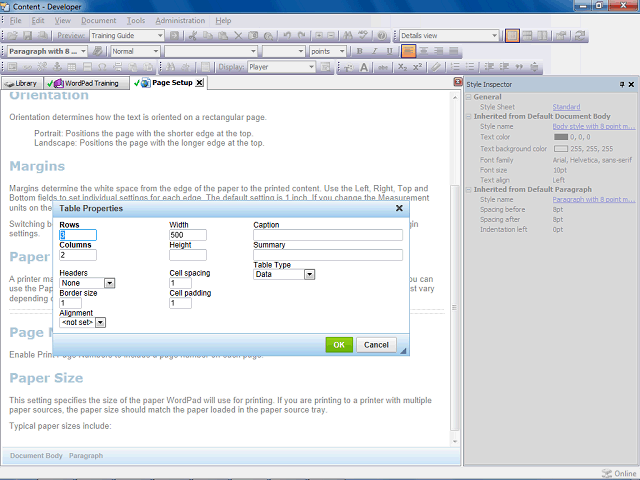Click the Paste clipboard icon
640x480 pixels.
click(223, 36)
